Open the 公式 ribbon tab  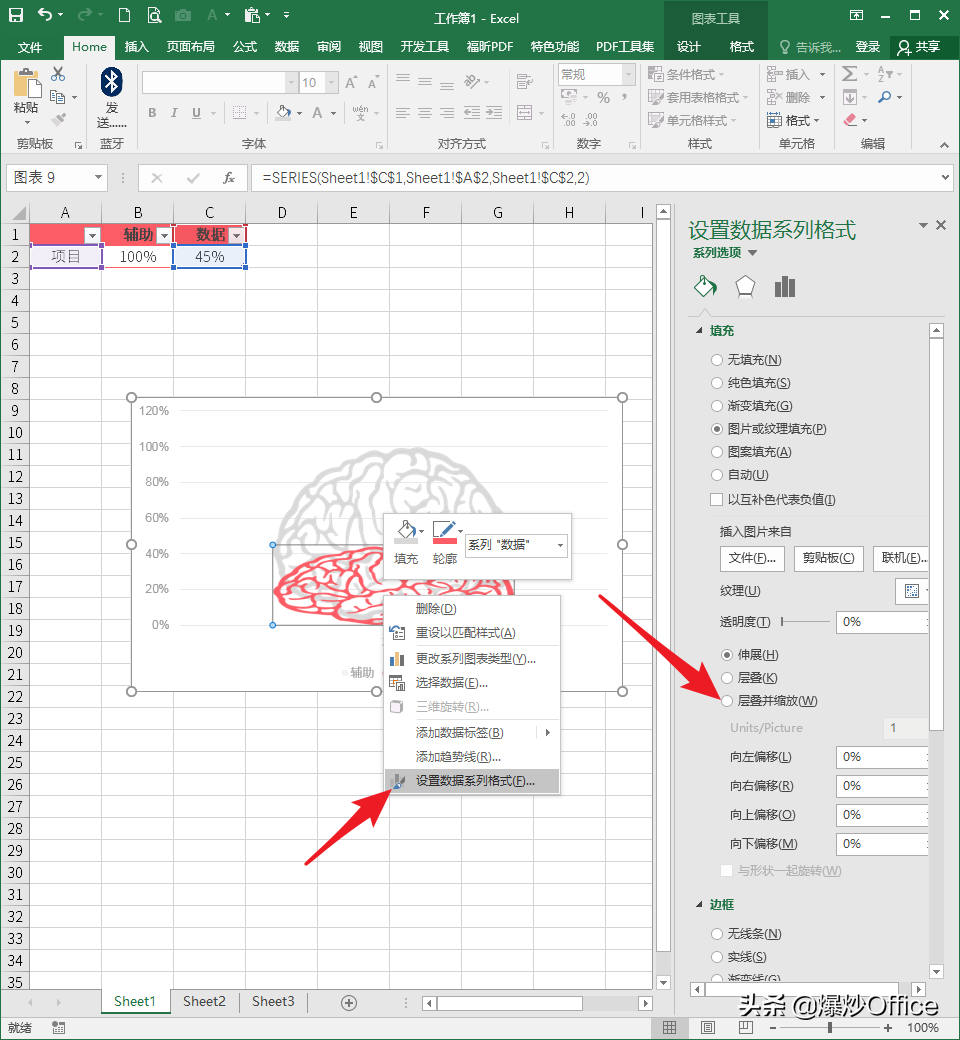tap(245, 46)
